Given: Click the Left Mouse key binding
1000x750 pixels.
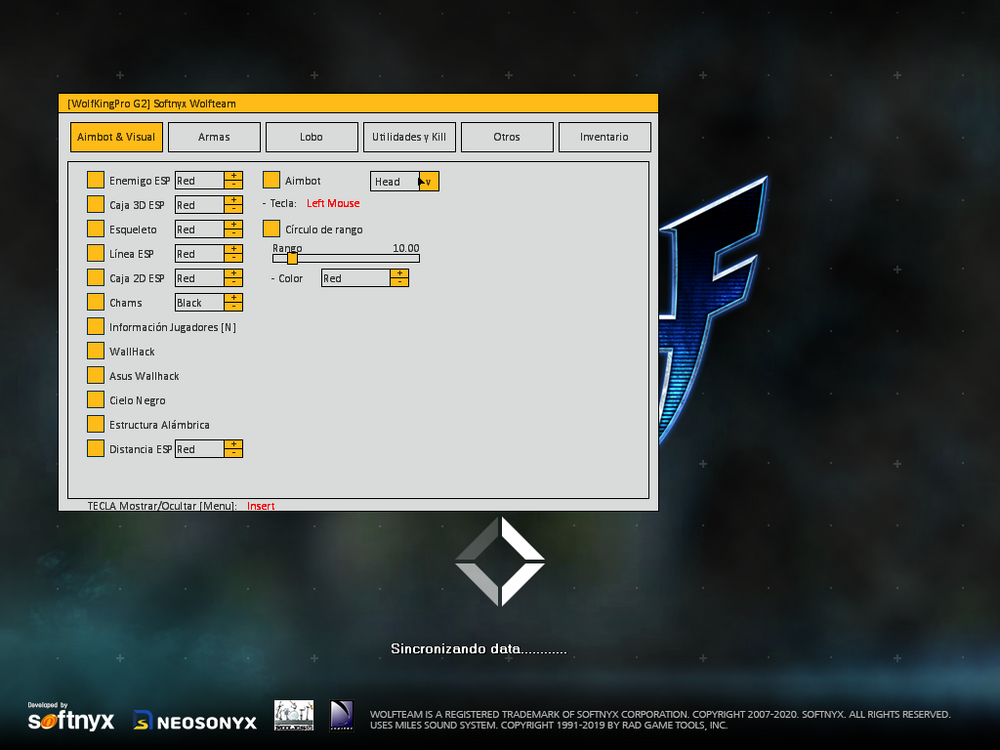Looking at the screenshot, I should coord(333,204).
